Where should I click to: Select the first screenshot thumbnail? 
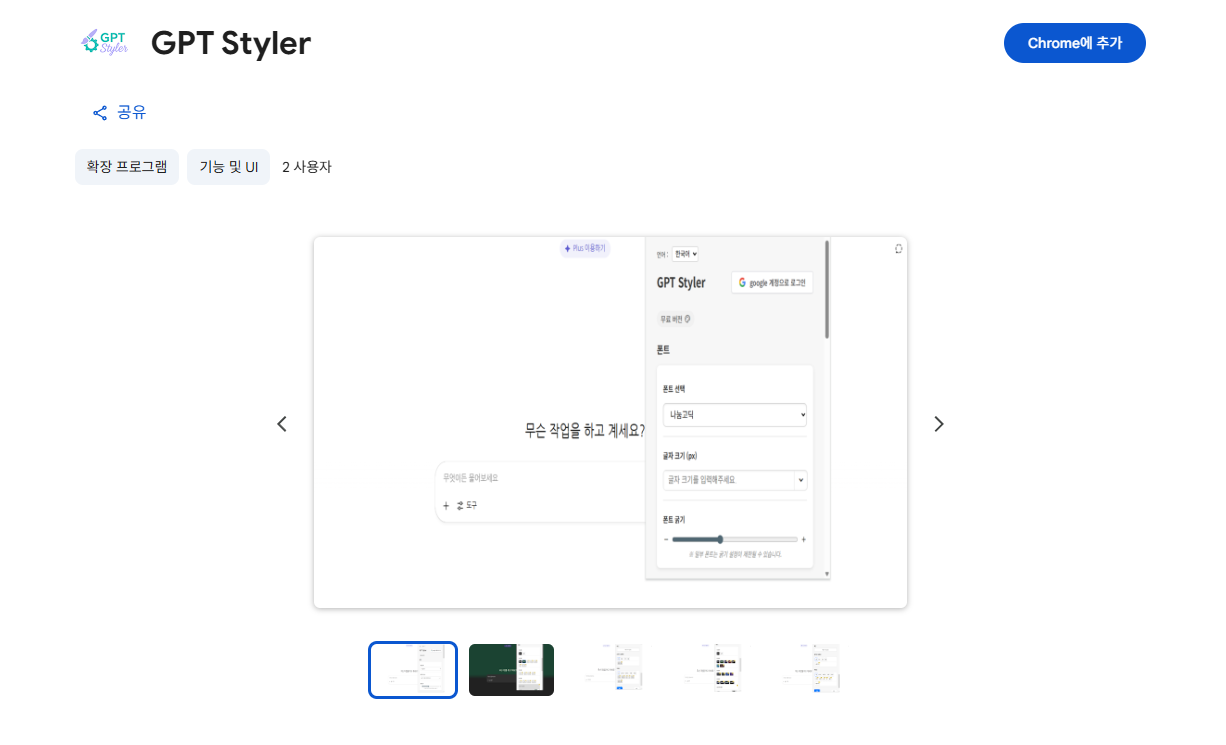[x=413, y=670]
